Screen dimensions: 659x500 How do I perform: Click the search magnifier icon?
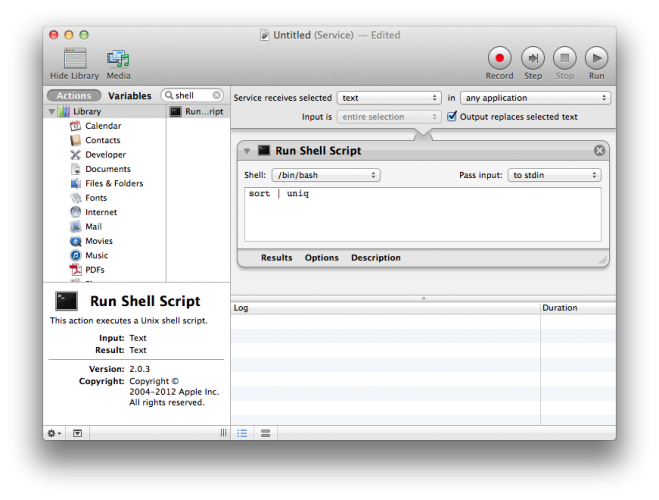point(169,95)
